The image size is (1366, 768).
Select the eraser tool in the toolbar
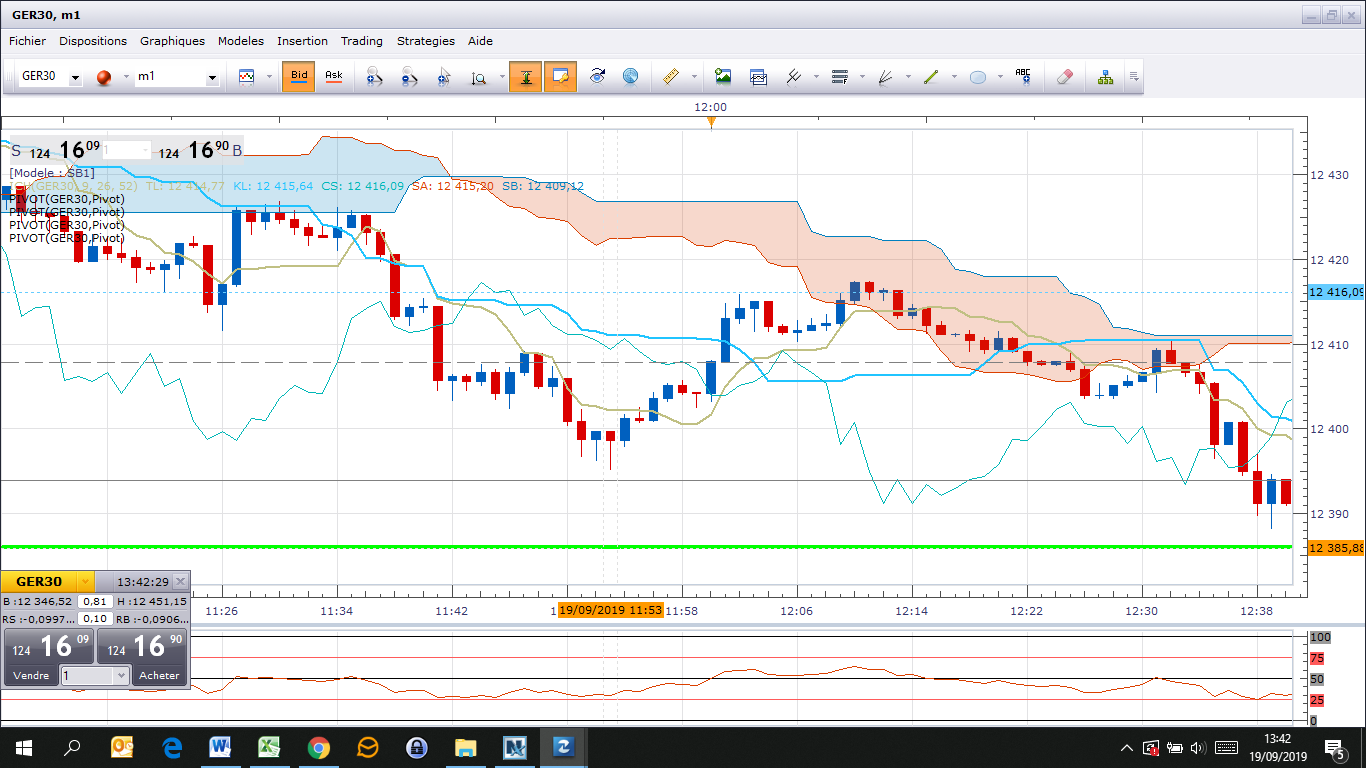coord(1064,77)
